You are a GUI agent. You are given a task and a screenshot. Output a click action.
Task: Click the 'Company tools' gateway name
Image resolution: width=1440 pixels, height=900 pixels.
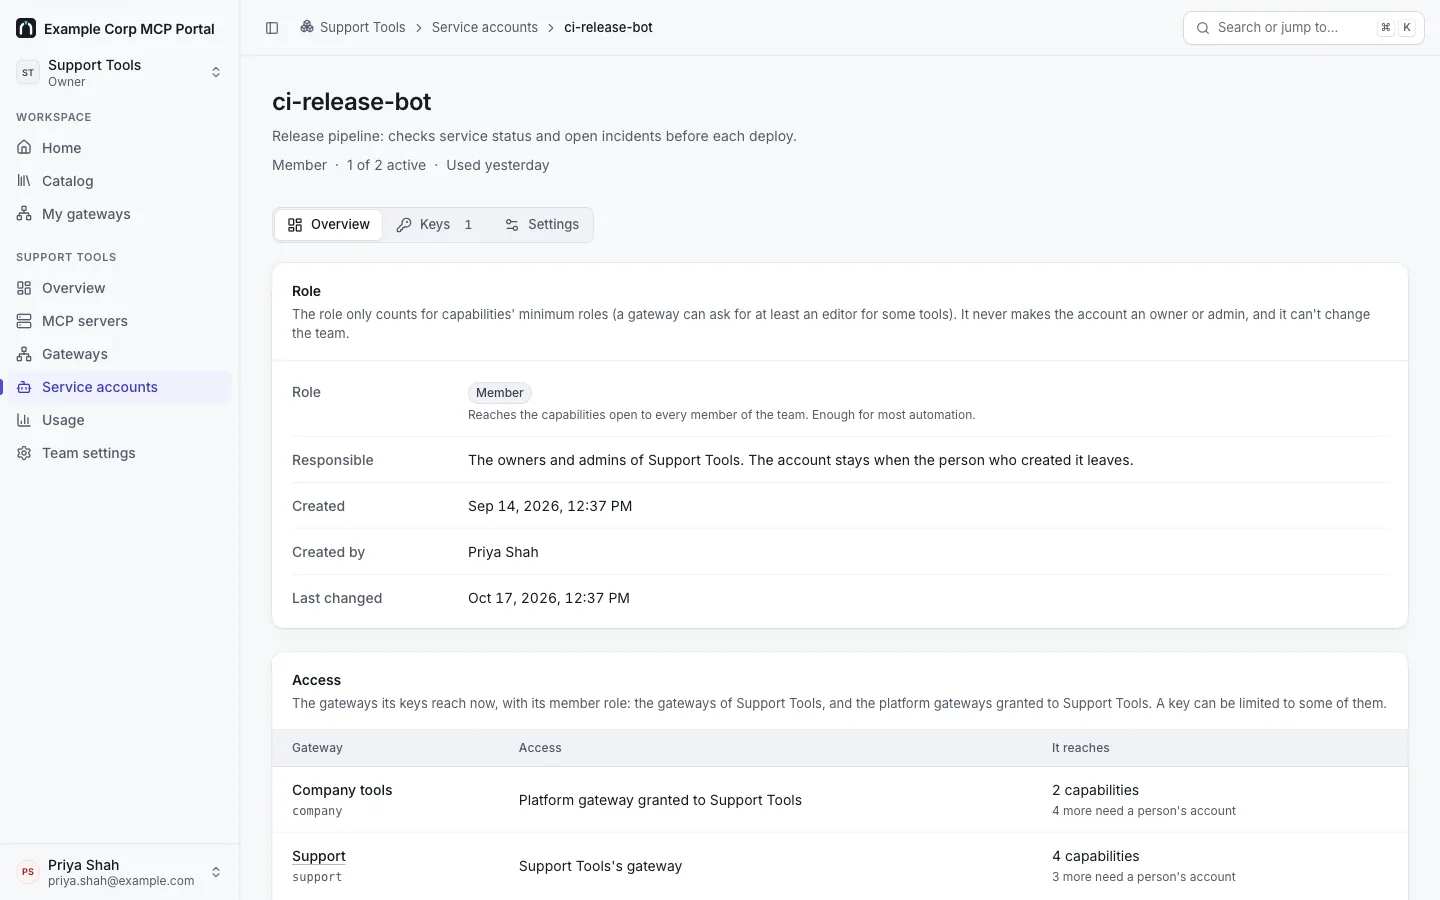point(342,790)
